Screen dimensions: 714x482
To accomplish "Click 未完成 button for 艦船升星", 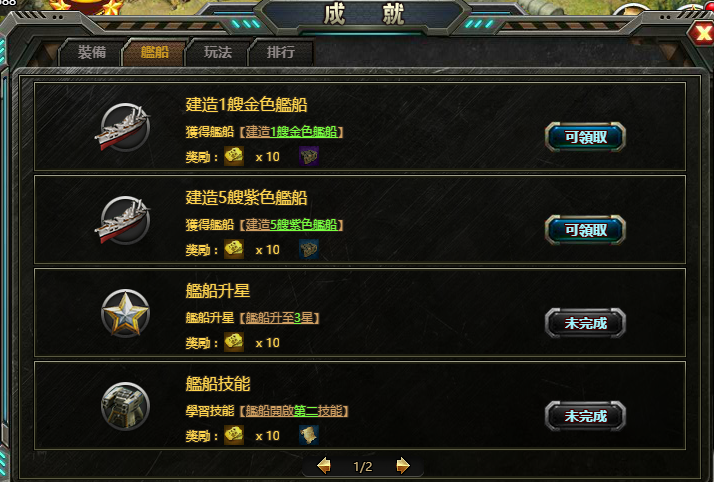I will [585, 323].
